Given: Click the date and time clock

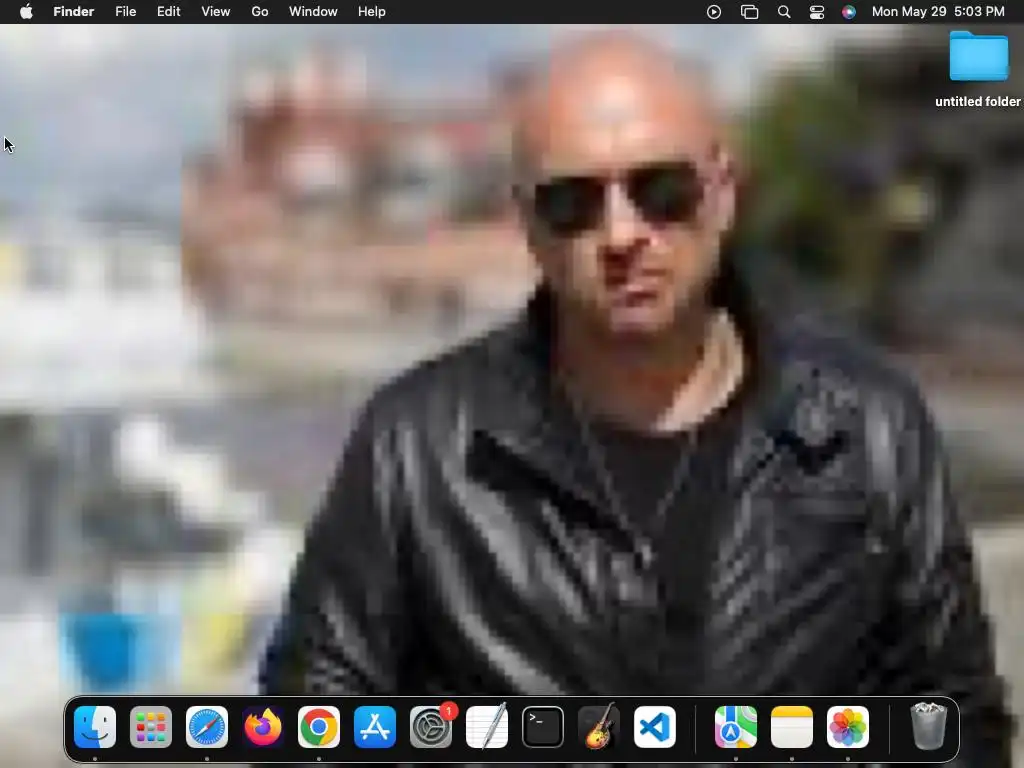Looking at the screenshot, I should [938, 12].
